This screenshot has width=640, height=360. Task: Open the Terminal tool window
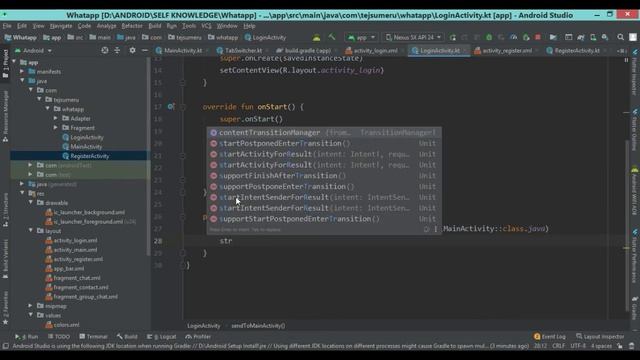(x=93, y=336)
